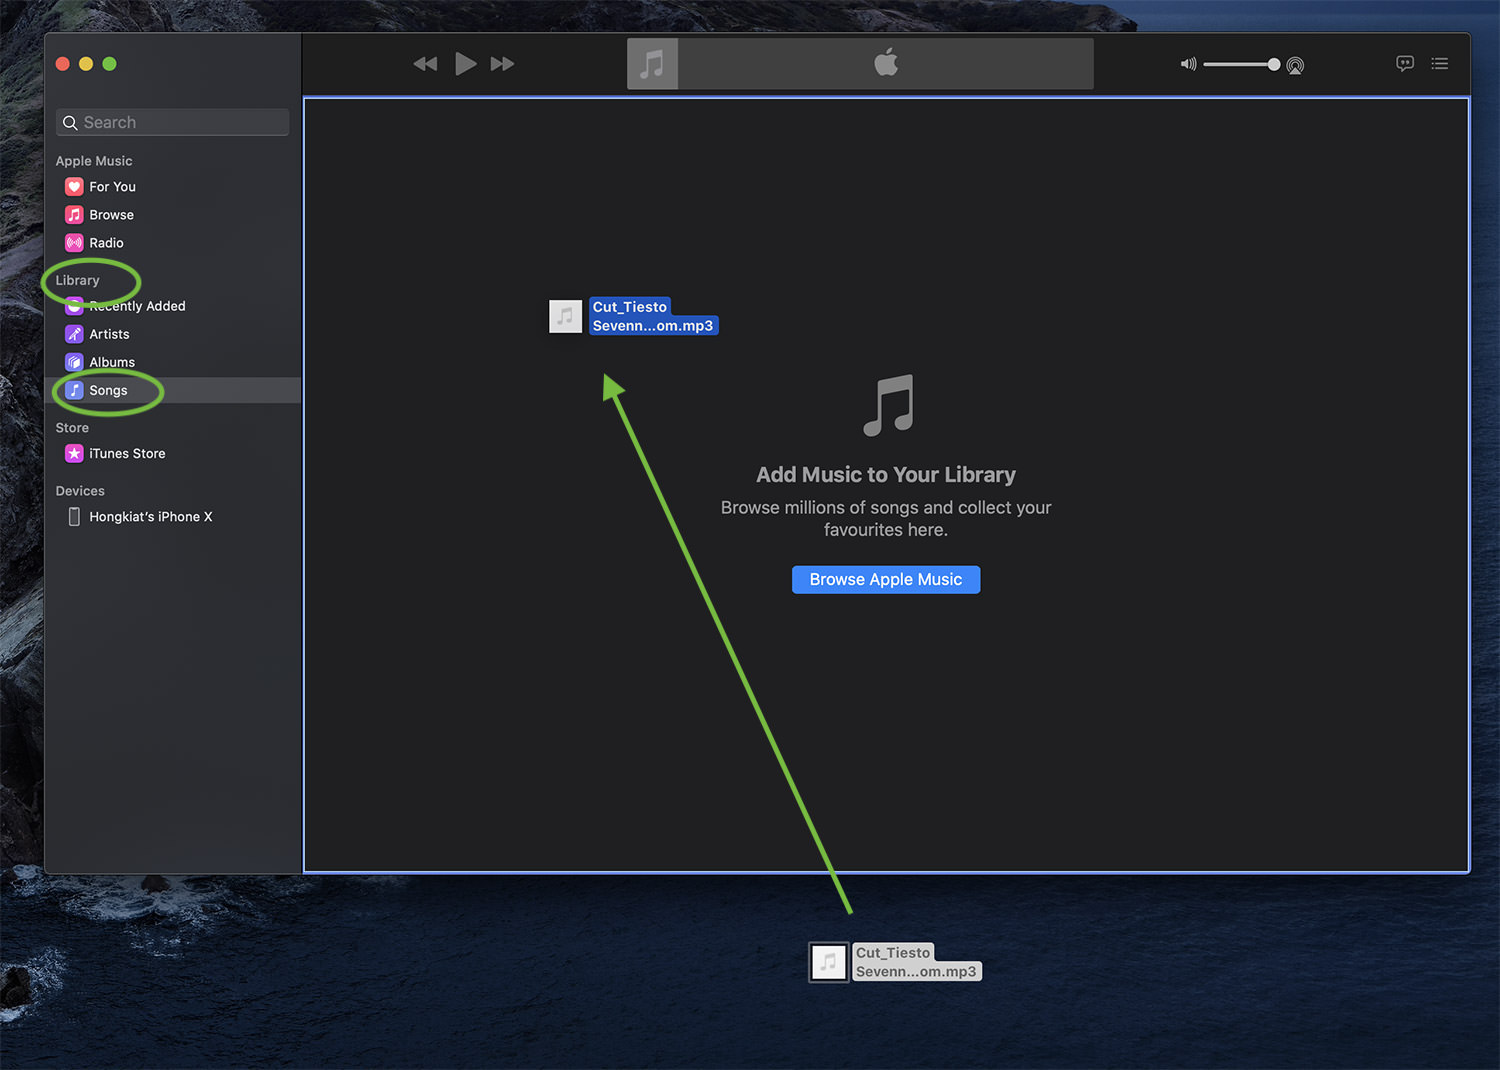Screen dimensions: 1500x1070
Task: Show the Up Next list icon
Action: (1440, 64)
